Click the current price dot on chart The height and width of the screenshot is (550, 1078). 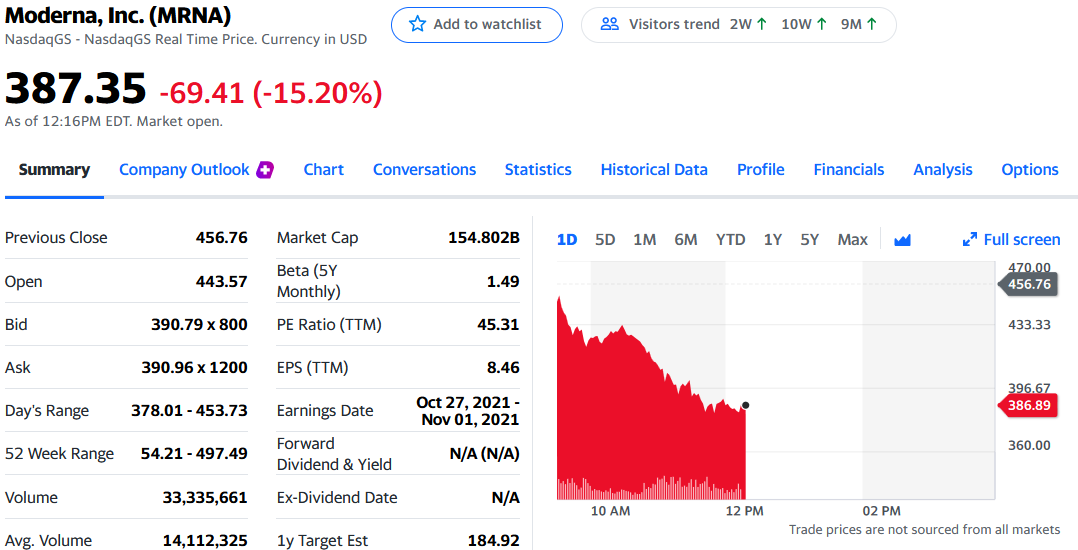coord(746,405)
